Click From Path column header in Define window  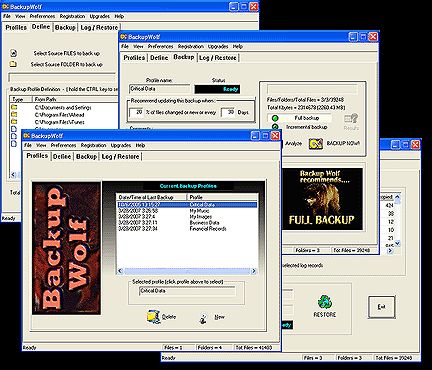(75, 99)
